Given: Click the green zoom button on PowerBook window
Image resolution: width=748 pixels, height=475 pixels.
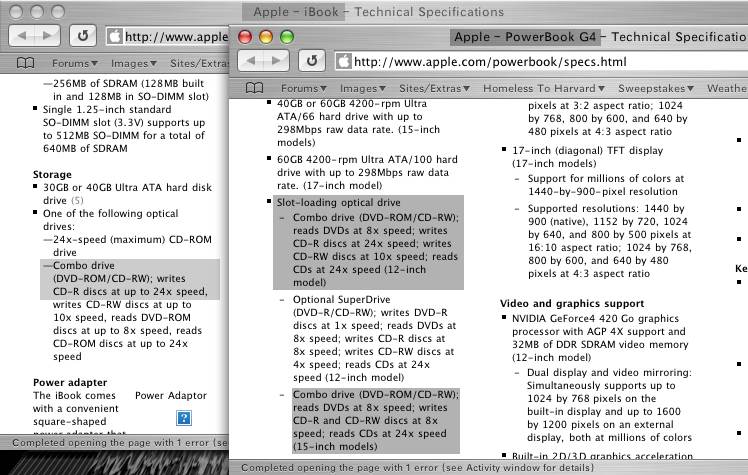Looking at the screenshot, I should 287,37.
